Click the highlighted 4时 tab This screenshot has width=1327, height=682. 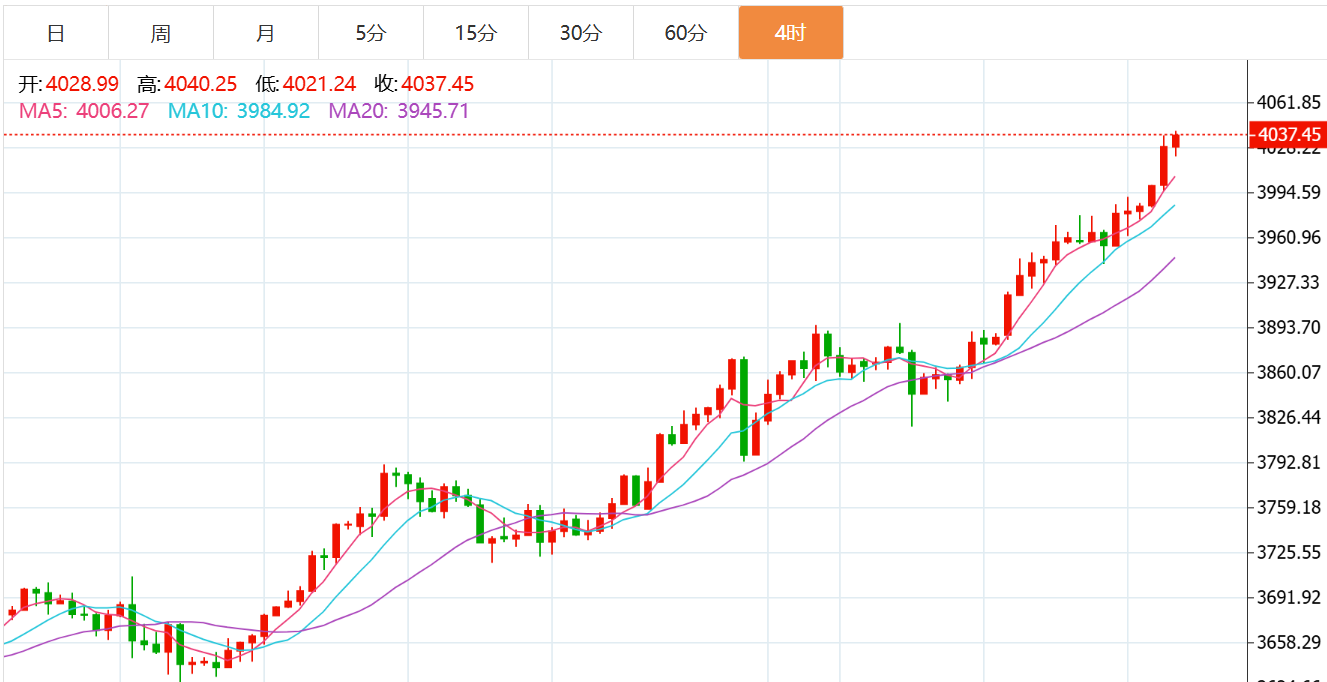coord(790,33)
